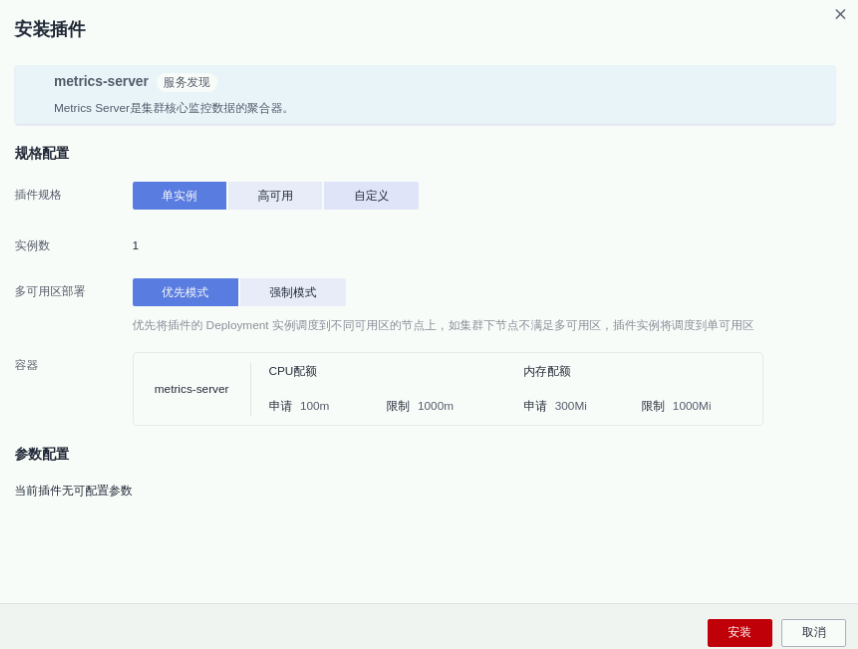Select the 自定义 plugin specification

point(371,196)
